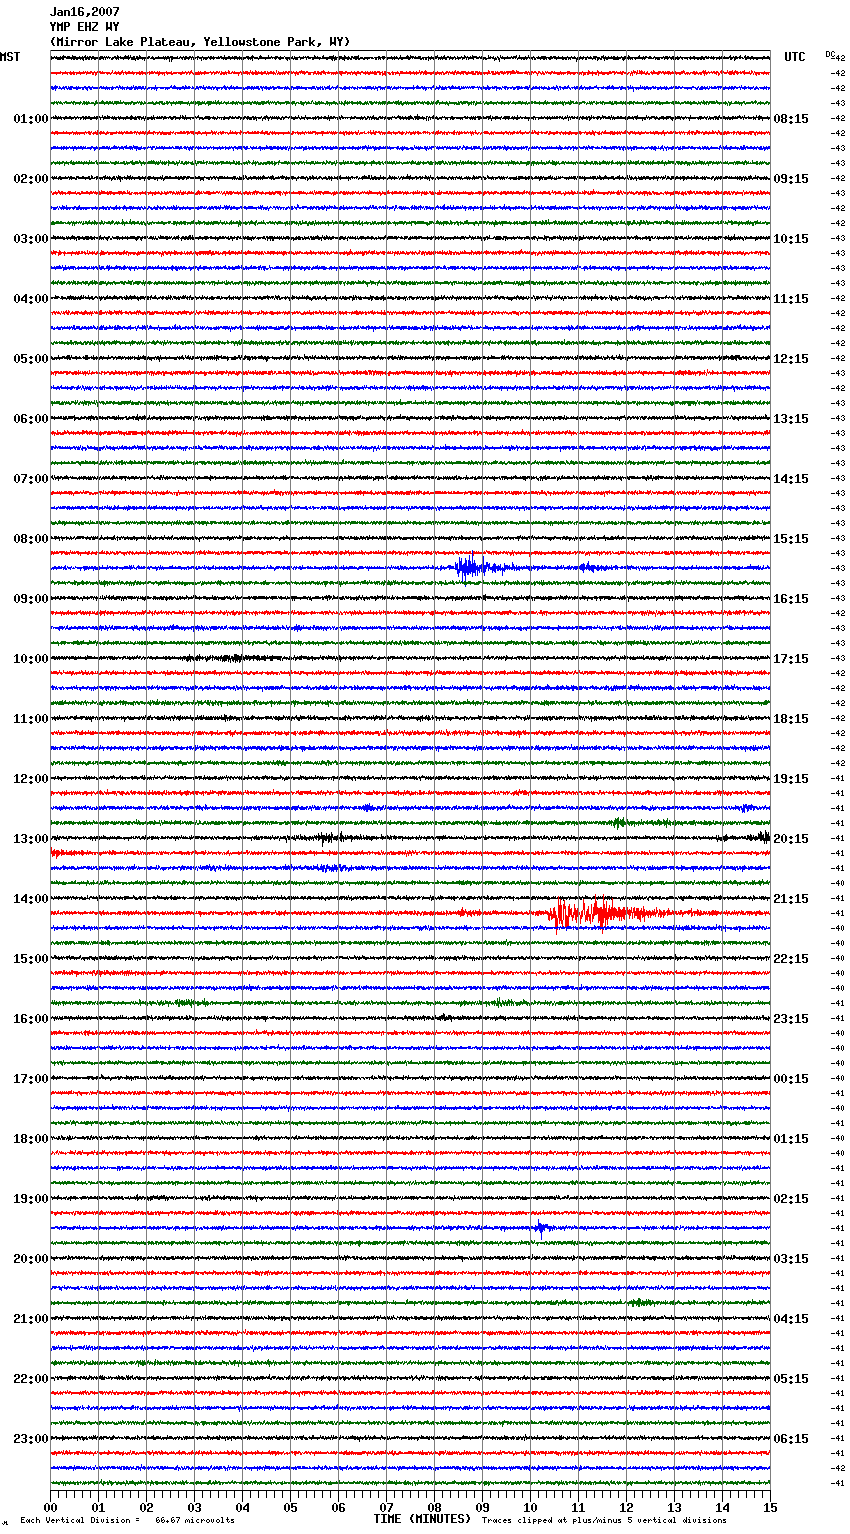Select the 11:00 MST row label
Viewport: 850px width, 1534px height.
click(31, 719)
